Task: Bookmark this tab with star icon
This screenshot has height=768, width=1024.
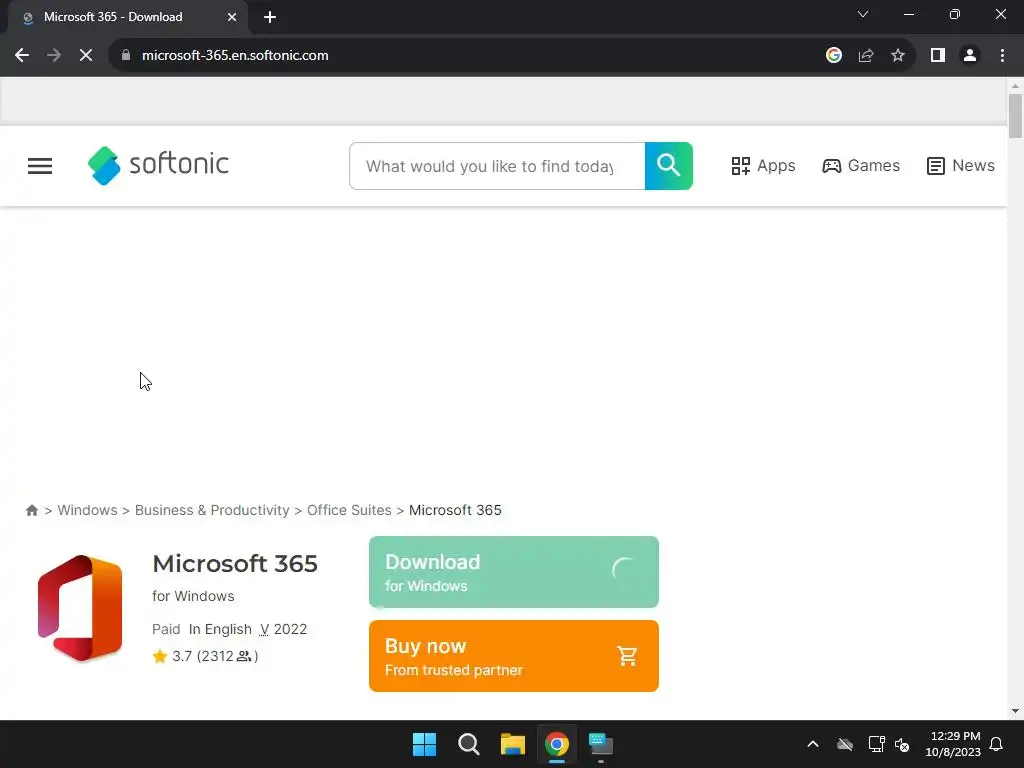Action: coord(898,56)
